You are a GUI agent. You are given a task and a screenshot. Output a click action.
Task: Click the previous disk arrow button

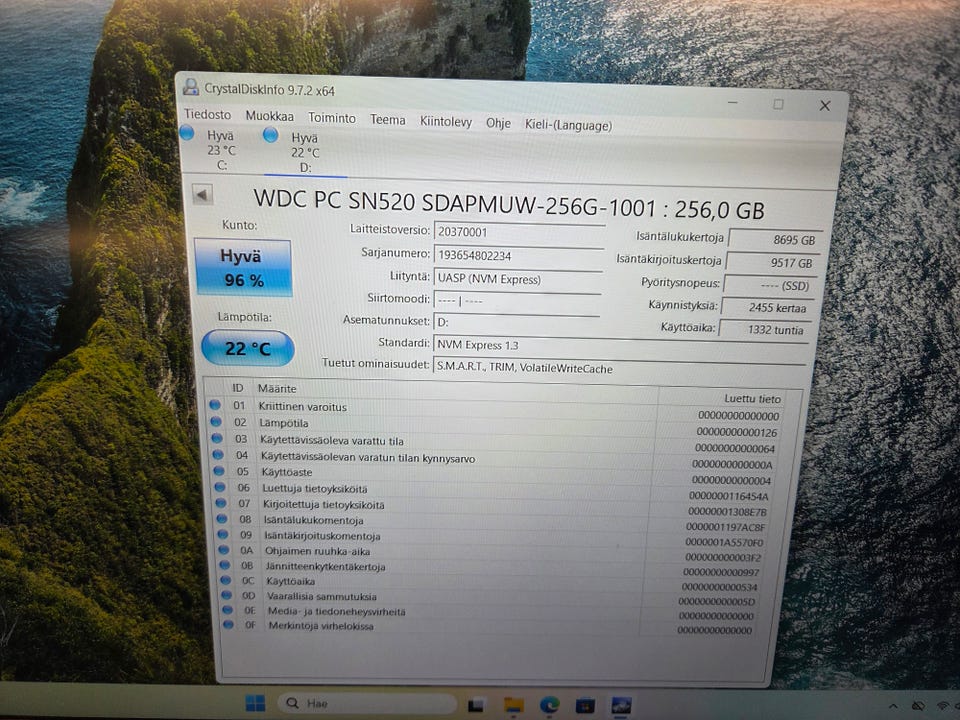203,195
